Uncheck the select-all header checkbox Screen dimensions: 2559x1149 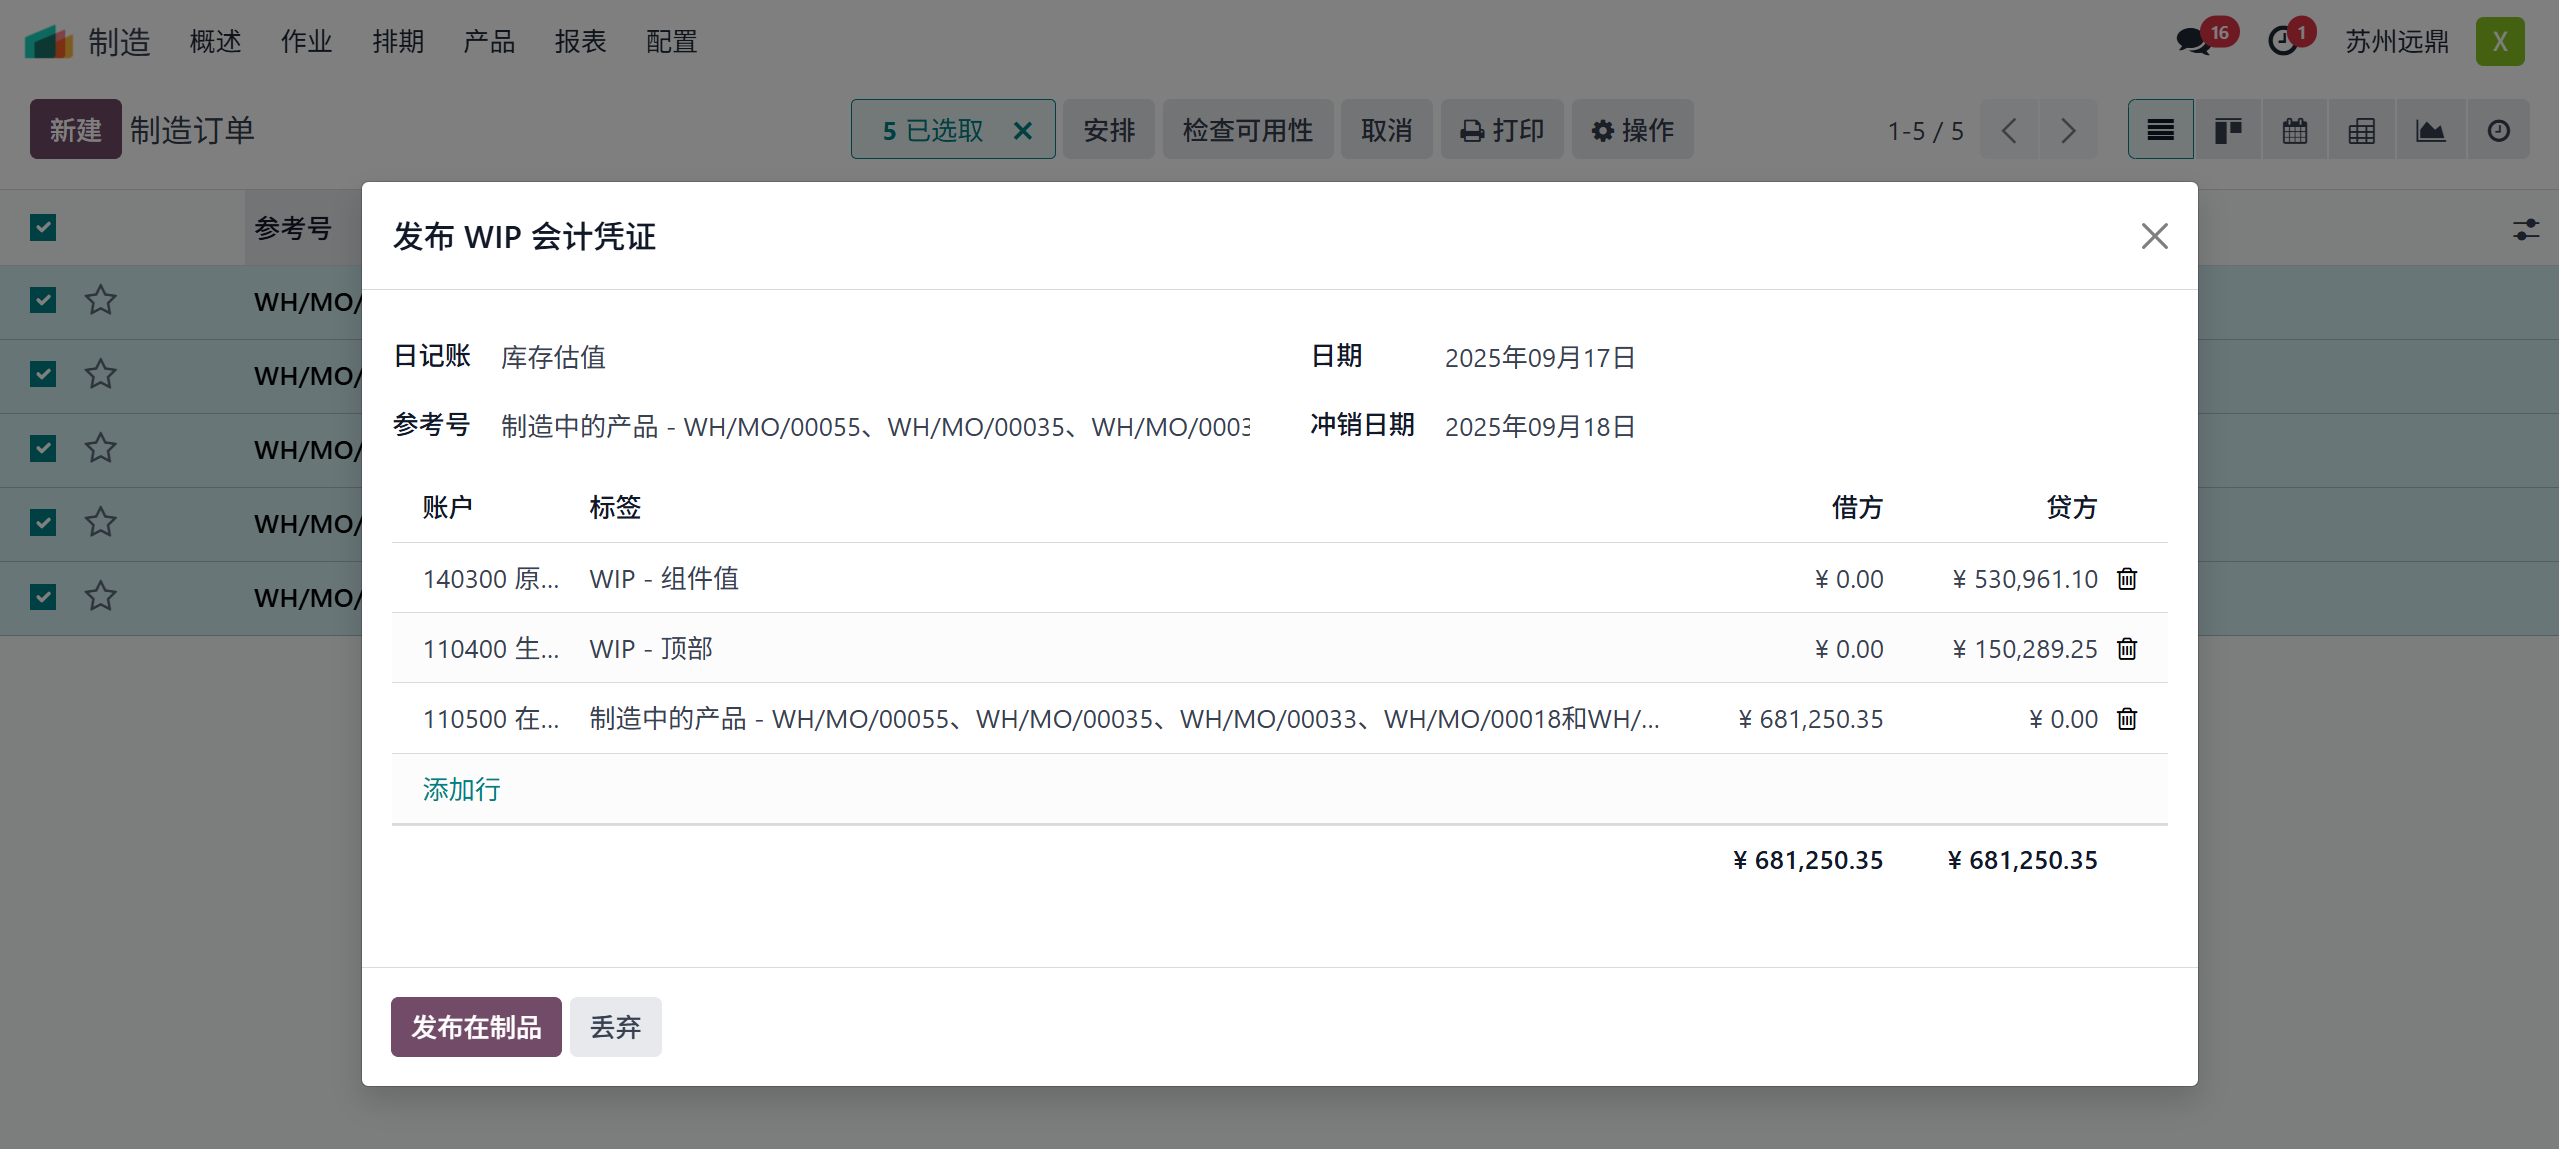[x=43, y=228]
